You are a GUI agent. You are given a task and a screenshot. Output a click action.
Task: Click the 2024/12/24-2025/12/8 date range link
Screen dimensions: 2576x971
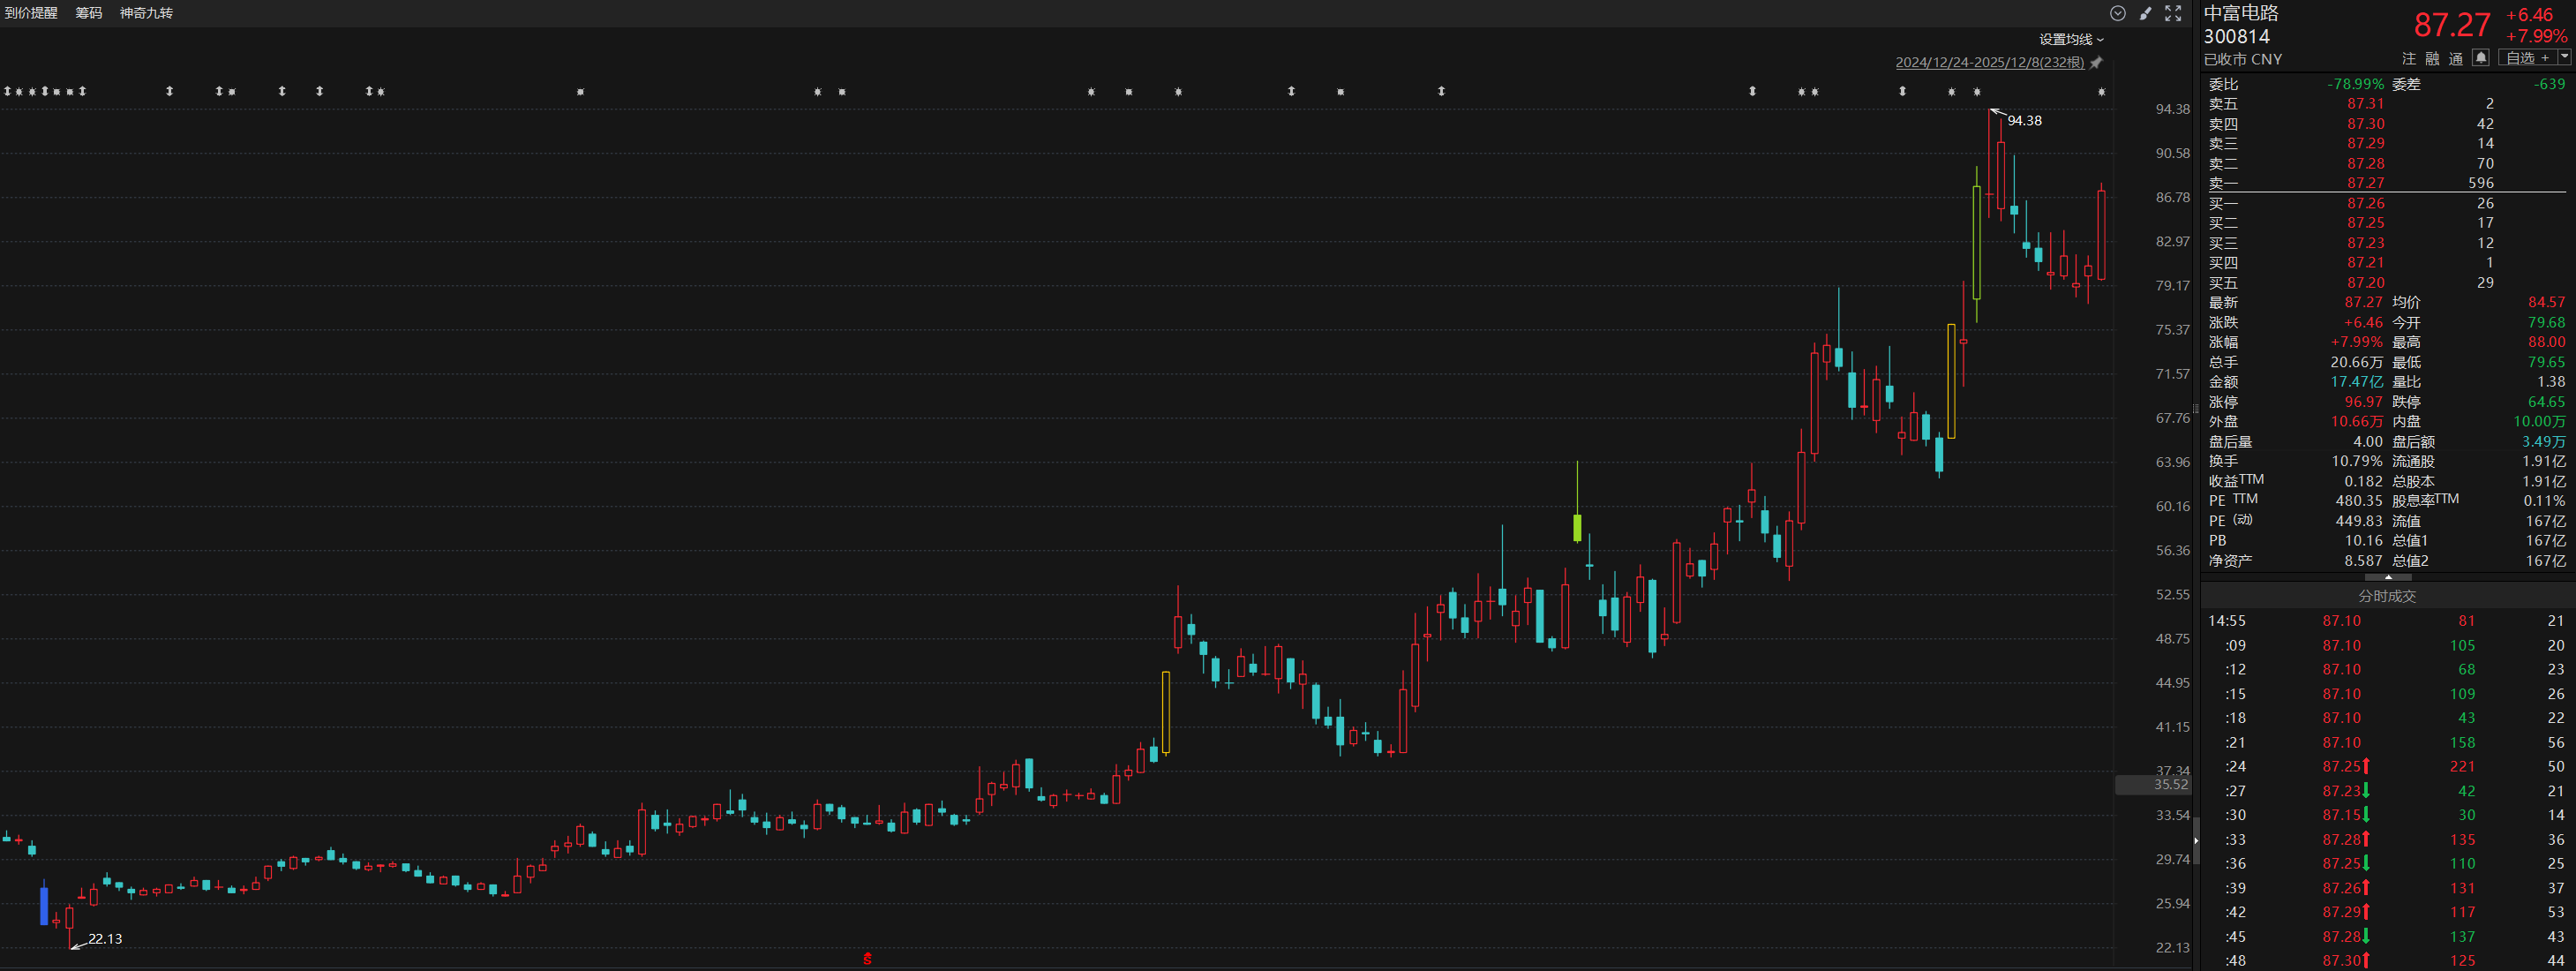(x=1989, y=63)
